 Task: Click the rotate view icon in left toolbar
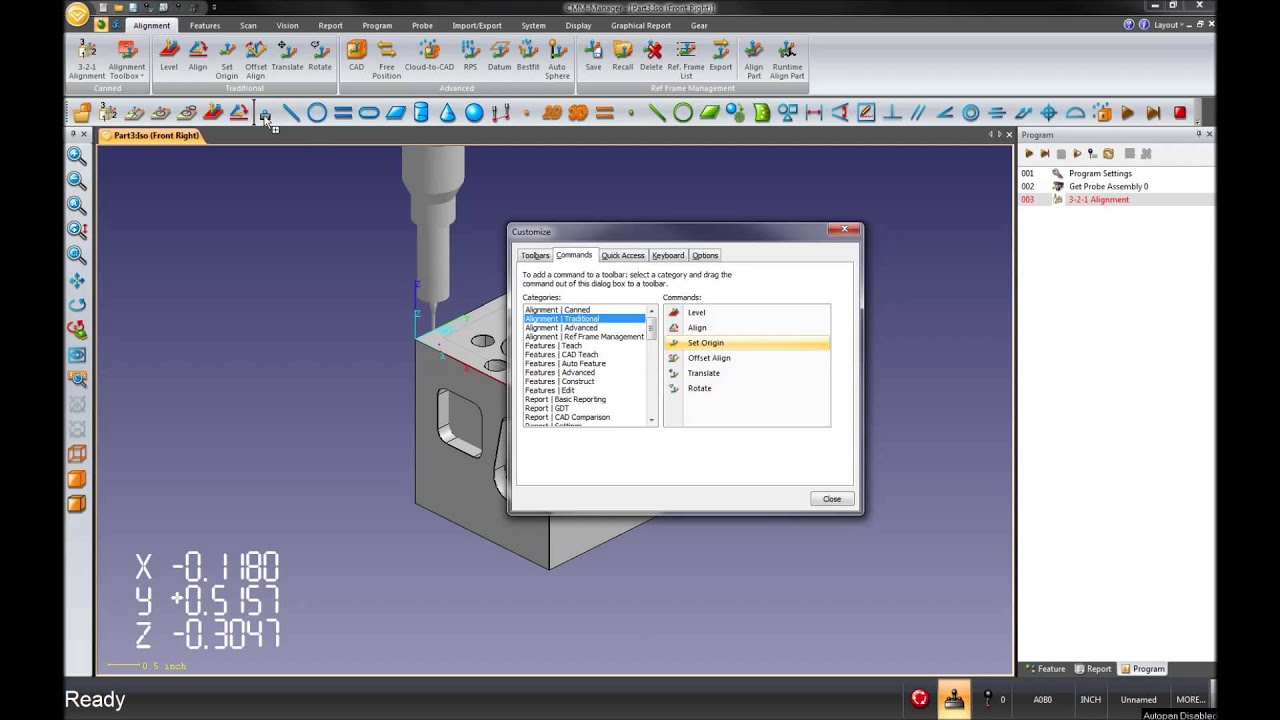(76, 305)
